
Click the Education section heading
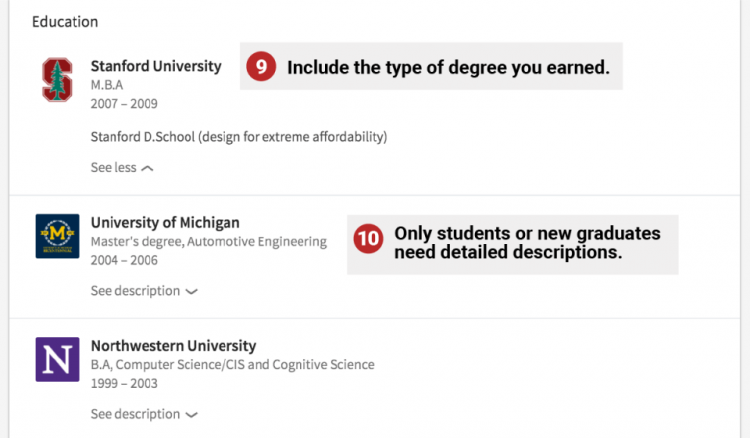tap(65, 21)
